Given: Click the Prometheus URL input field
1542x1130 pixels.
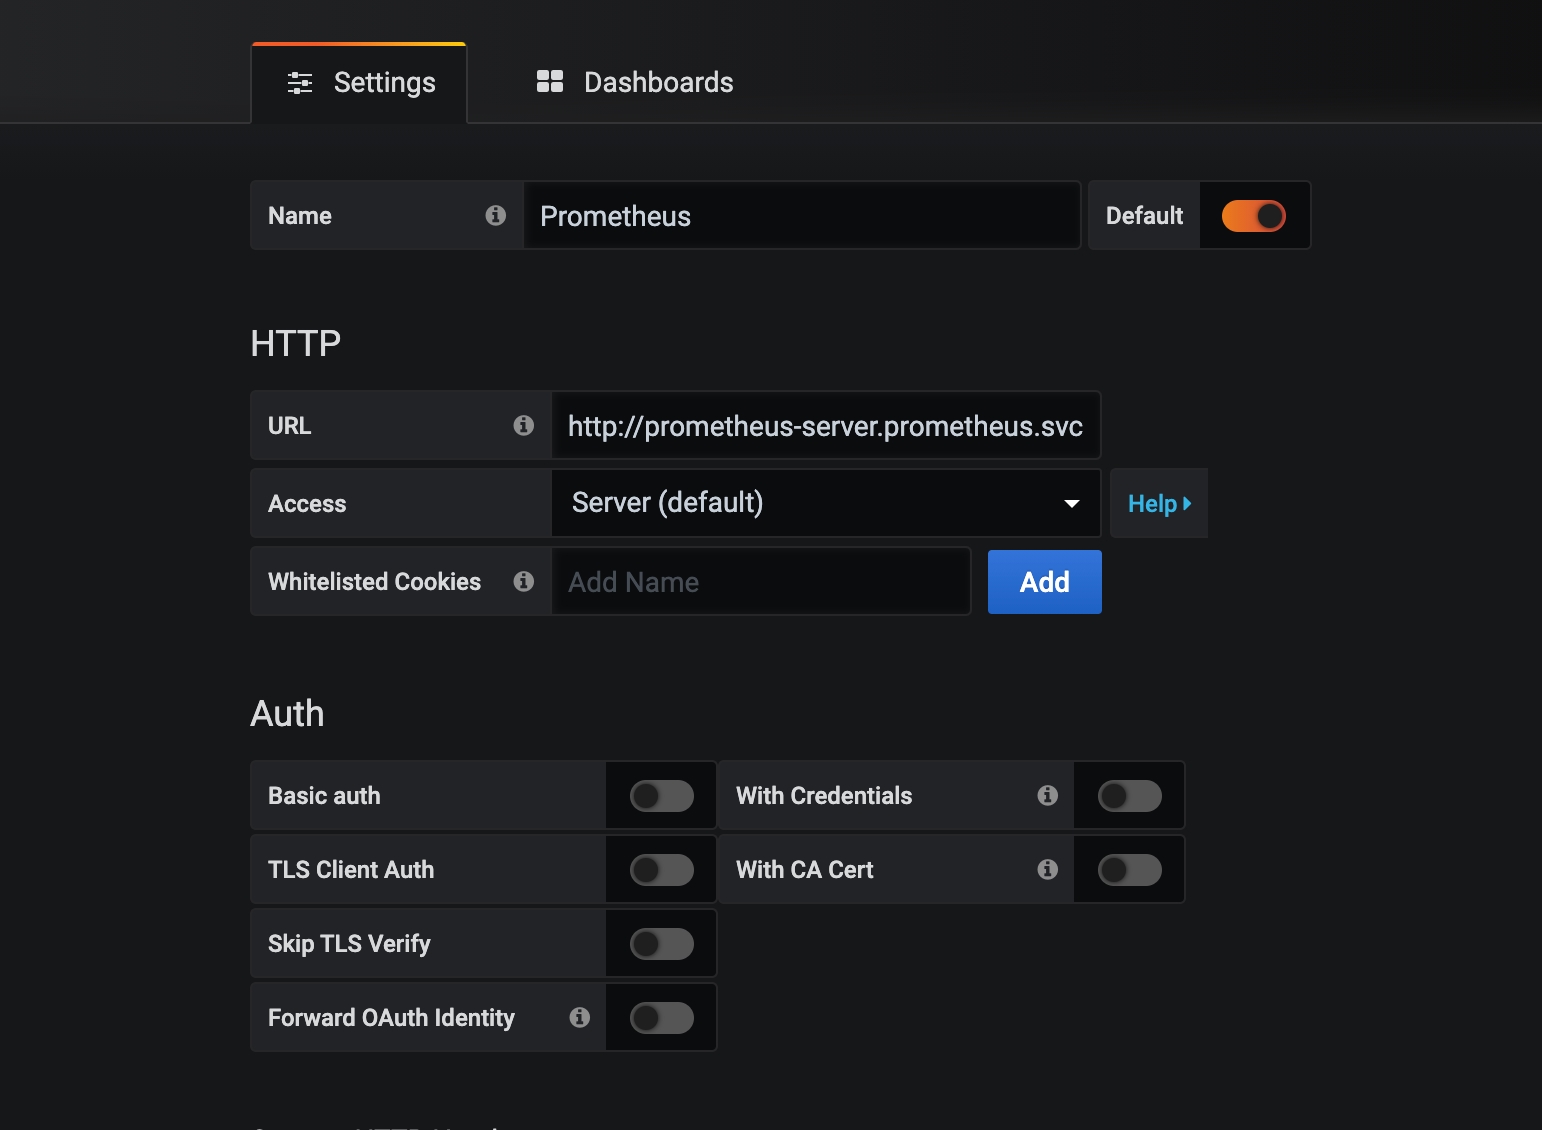Looking at the screenshot, I should pos(825,426).
